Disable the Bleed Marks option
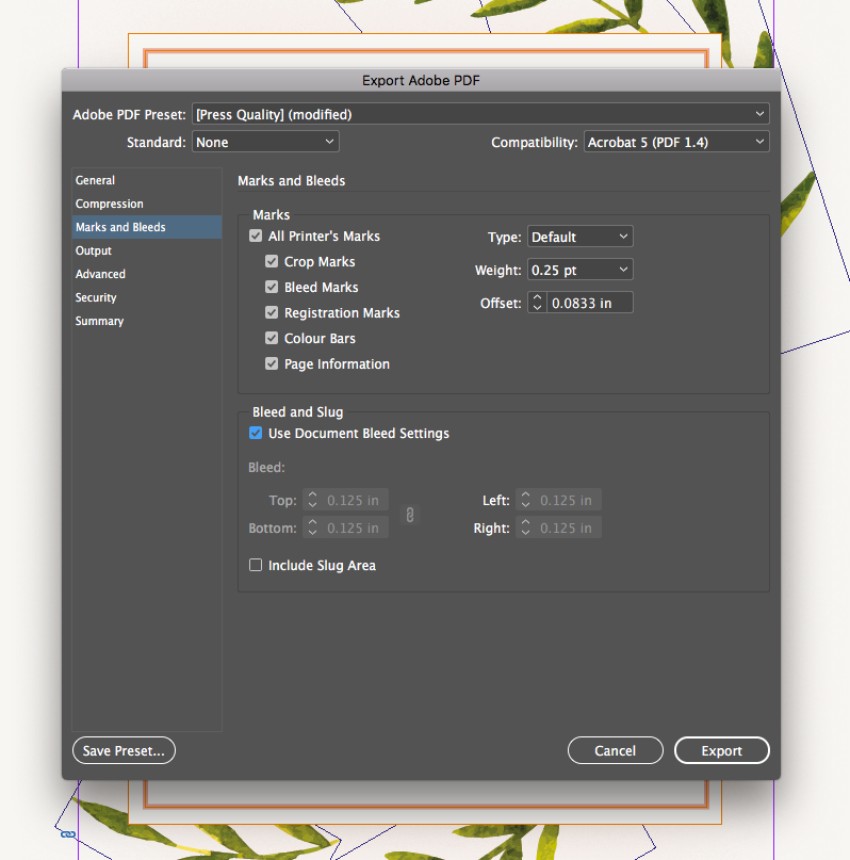This screenshot has height=860, width=850. (x=272, y=288)
